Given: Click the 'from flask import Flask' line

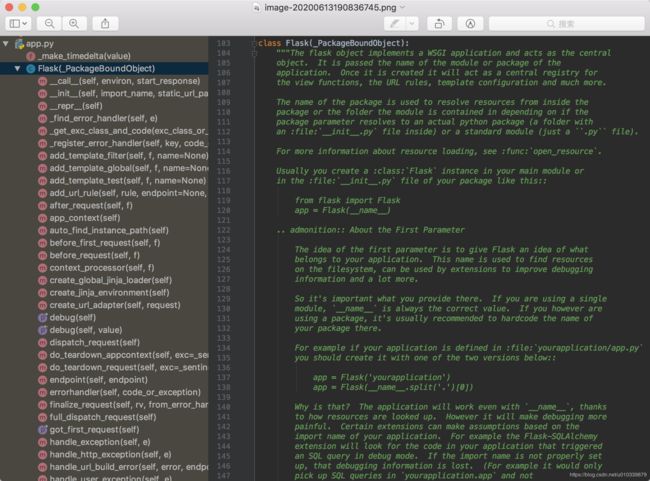Looking at the screenshot, I should coord(347,201).
